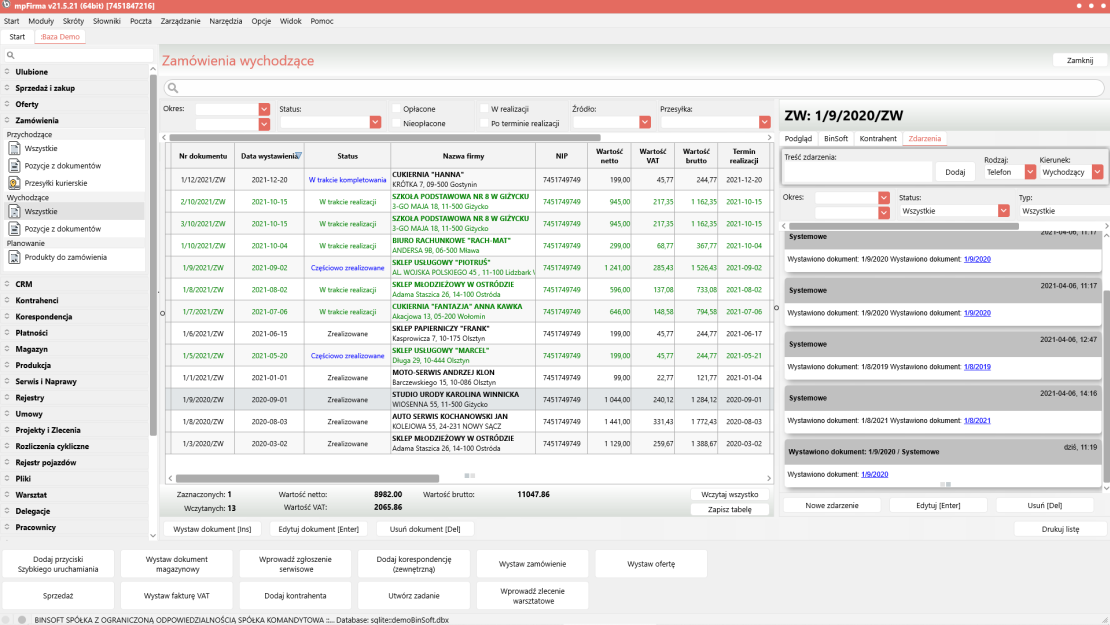This screenshot has width=1110, height=625.
Task: Click Wczytaj wszystko button
Action: point(729,495)
